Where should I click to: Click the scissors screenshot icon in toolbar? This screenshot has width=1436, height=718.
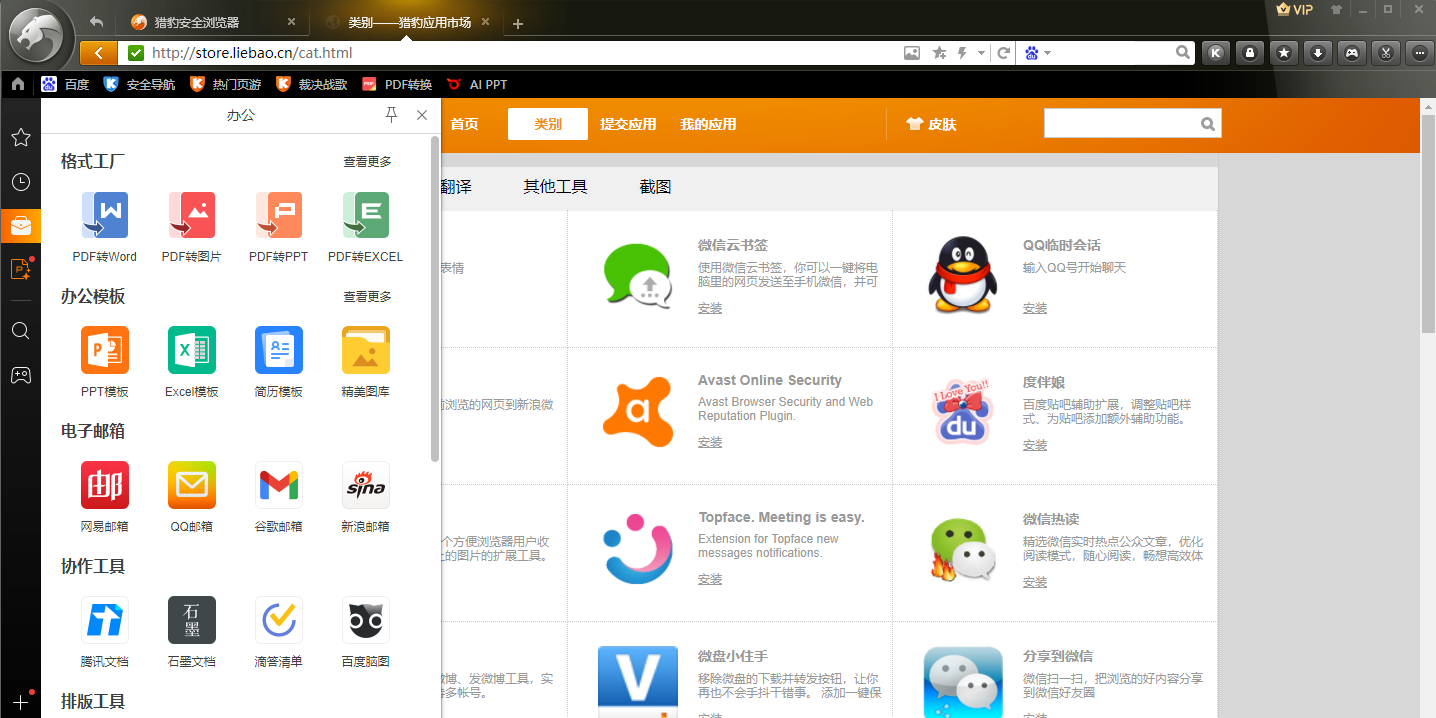click(1385, 53)
